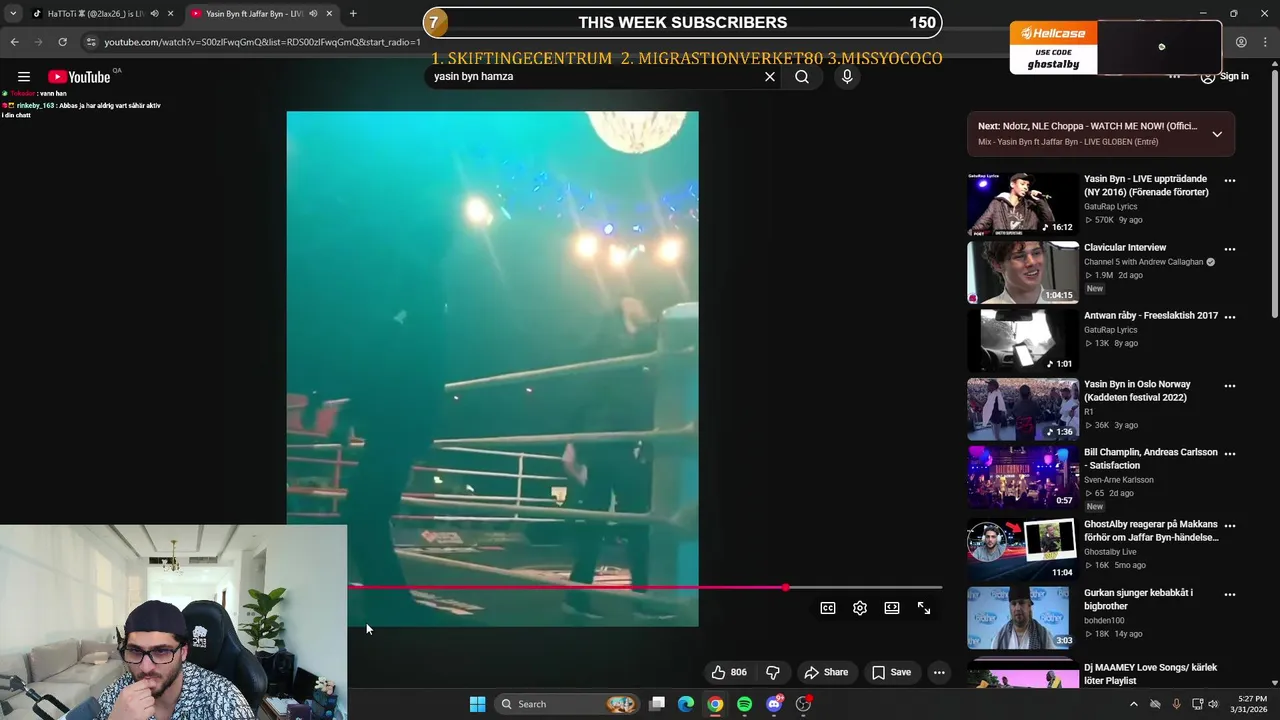This screenshot has width=1280, height=720.
Task: Open the 'Ghostalby Live' channel name
Action: [x=1110, y=552]
